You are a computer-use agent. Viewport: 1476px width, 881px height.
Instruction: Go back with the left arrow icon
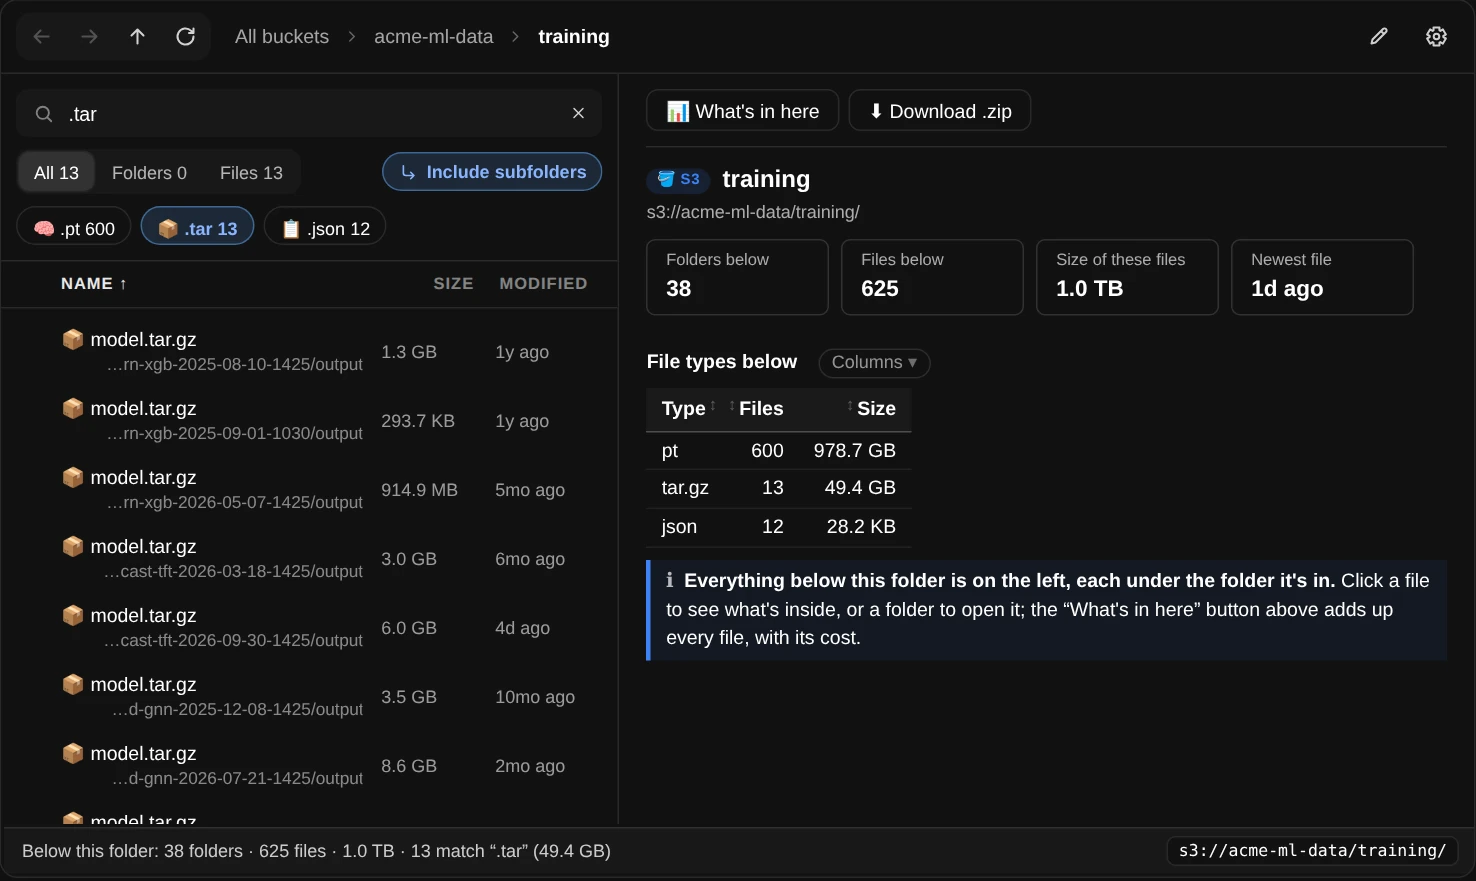point(41,37)
